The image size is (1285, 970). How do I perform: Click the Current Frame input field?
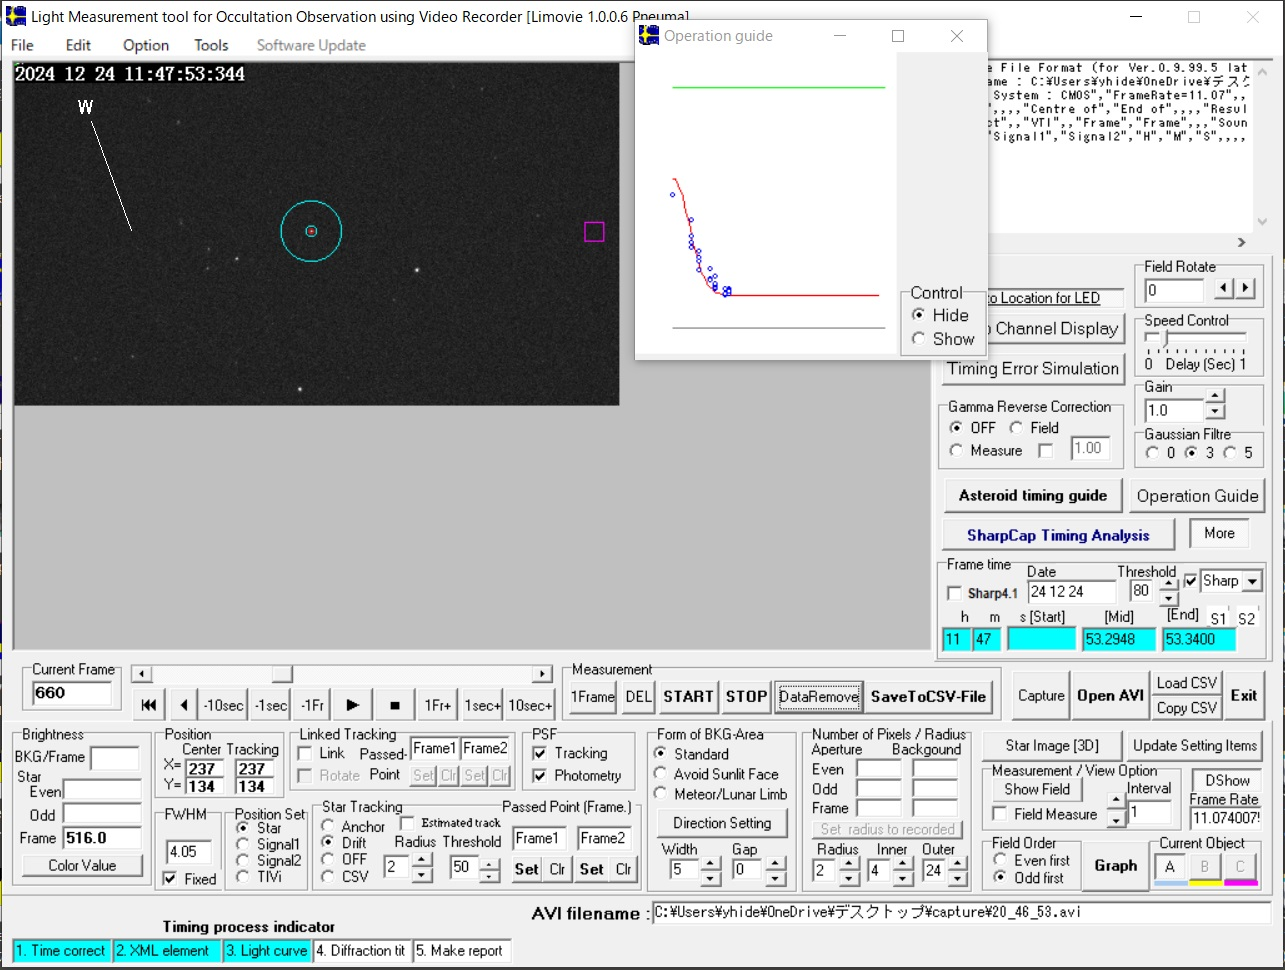[72, 693]
